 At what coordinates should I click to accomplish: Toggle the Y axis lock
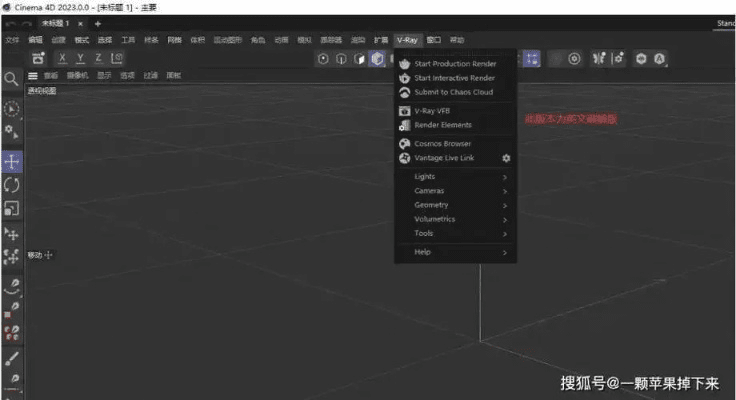[80, 58]
